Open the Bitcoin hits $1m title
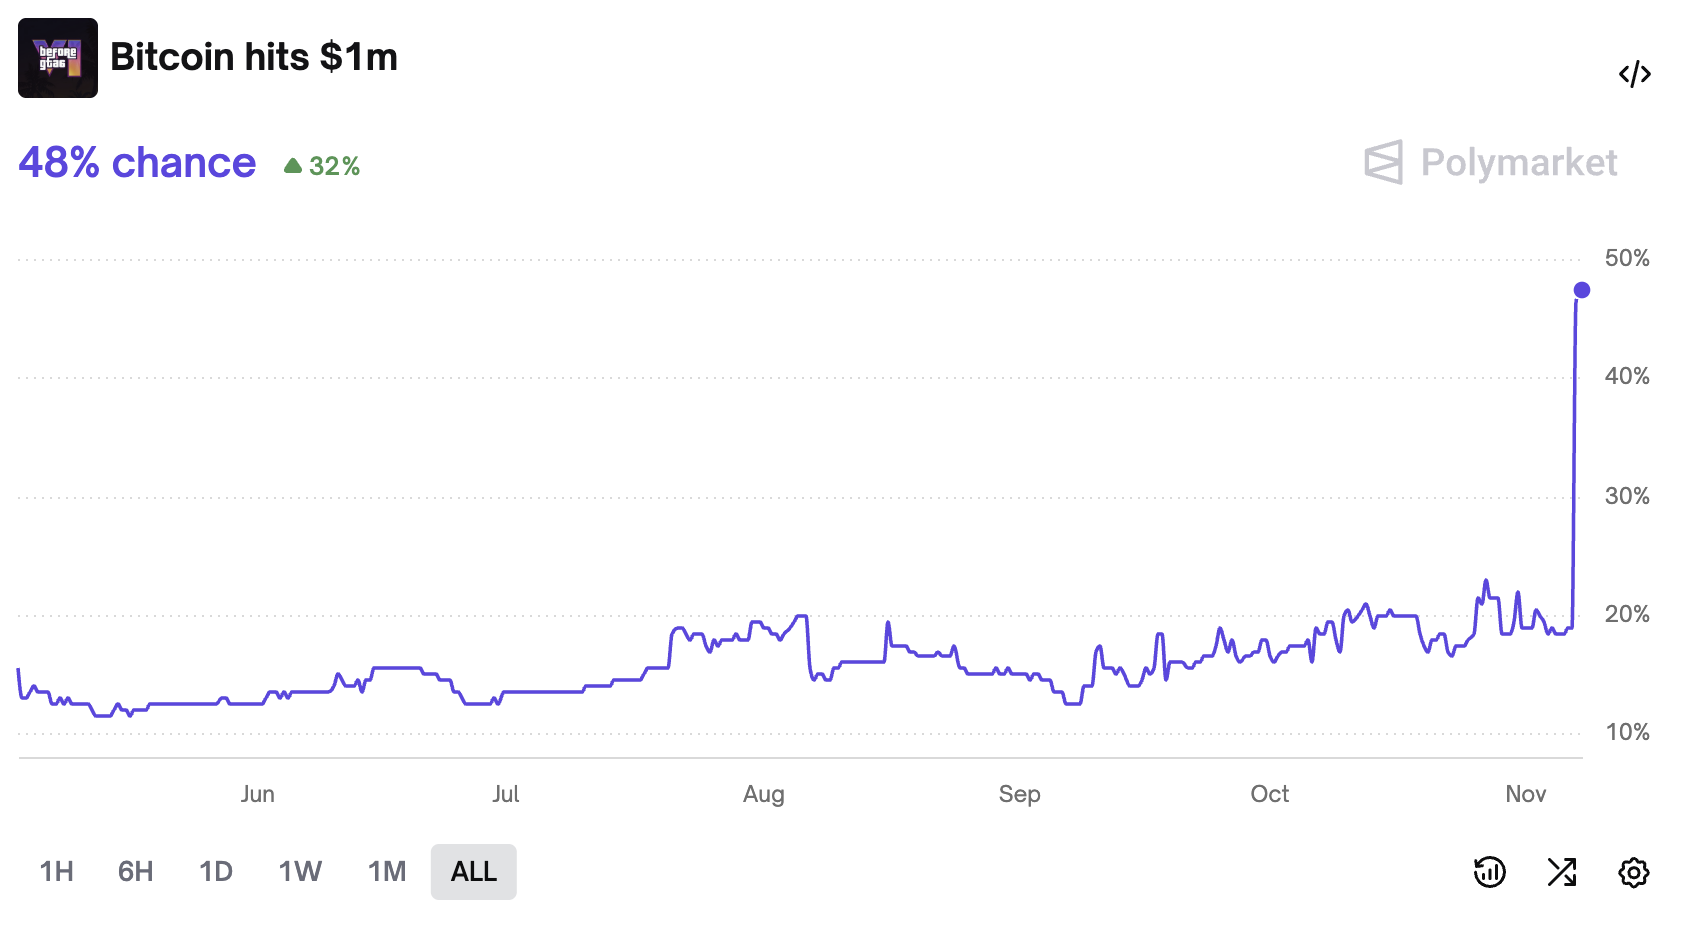The image size is (1684, 936). (254, 58)
